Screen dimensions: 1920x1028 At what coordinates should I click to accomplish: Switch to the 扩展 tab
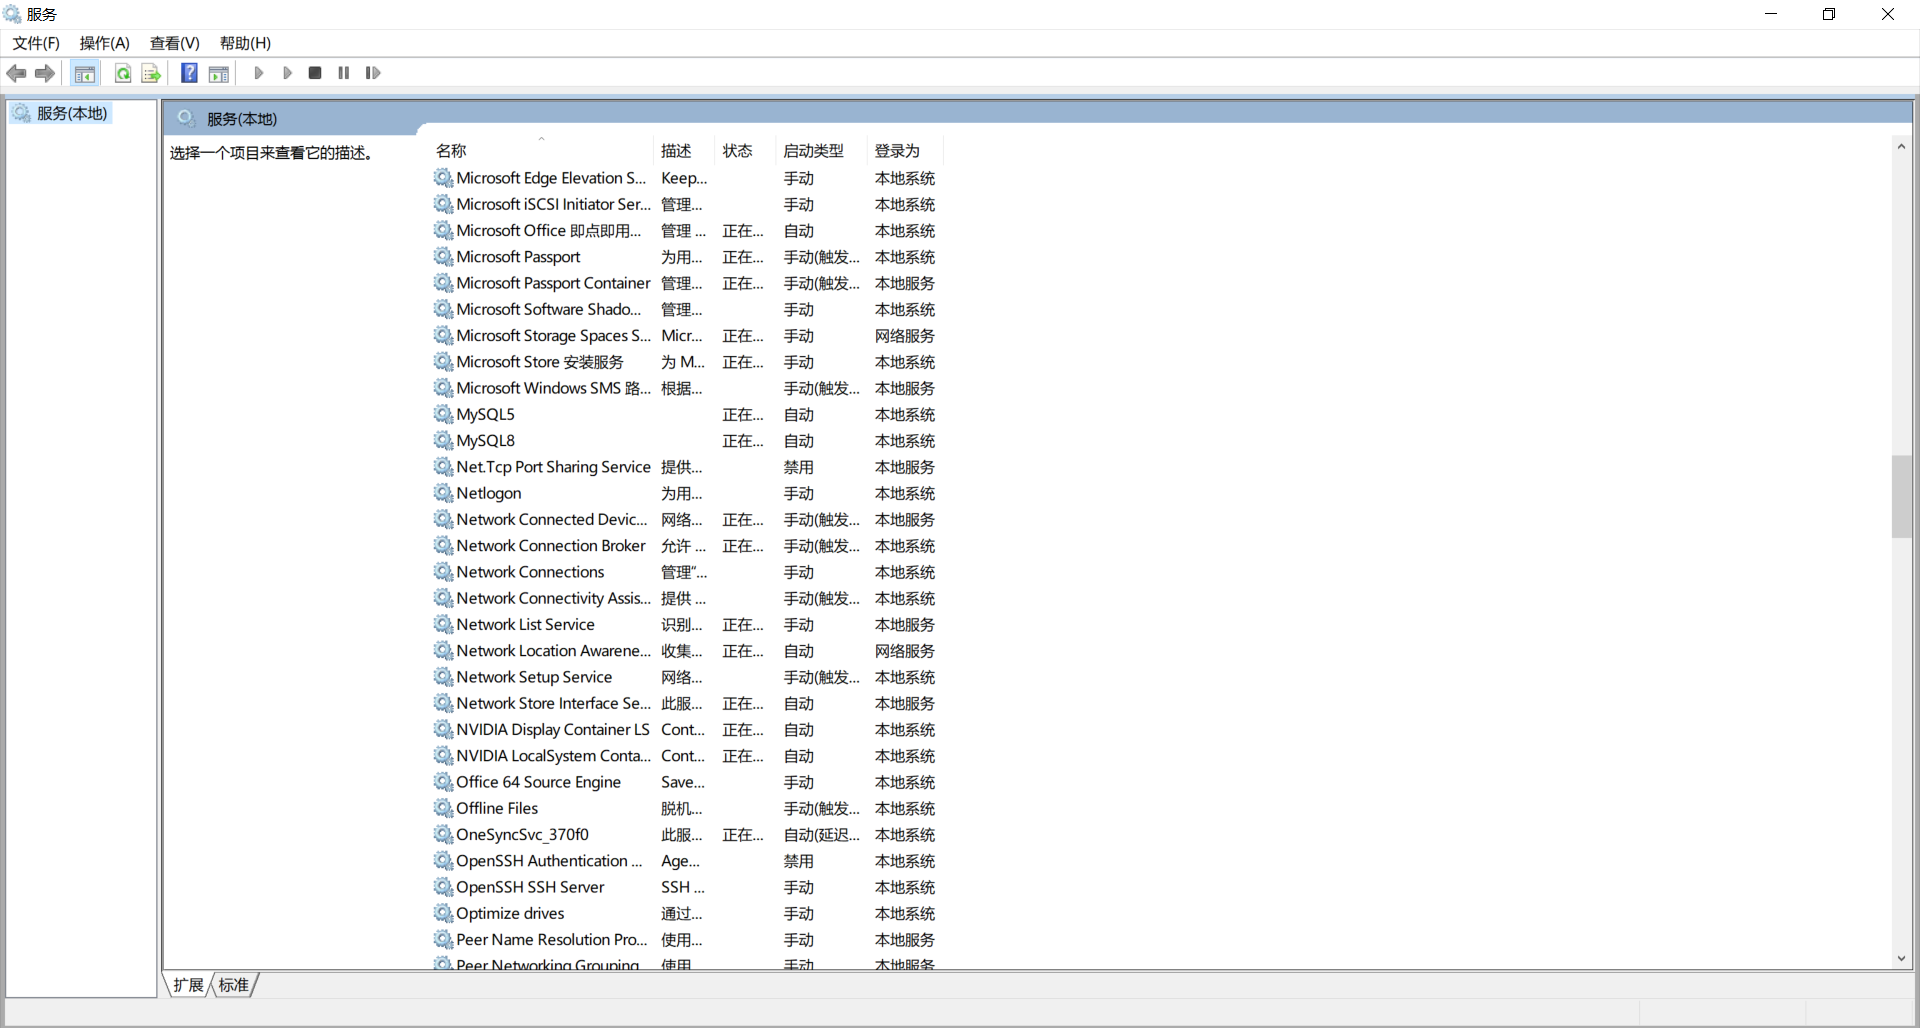[x=188, y=985]
